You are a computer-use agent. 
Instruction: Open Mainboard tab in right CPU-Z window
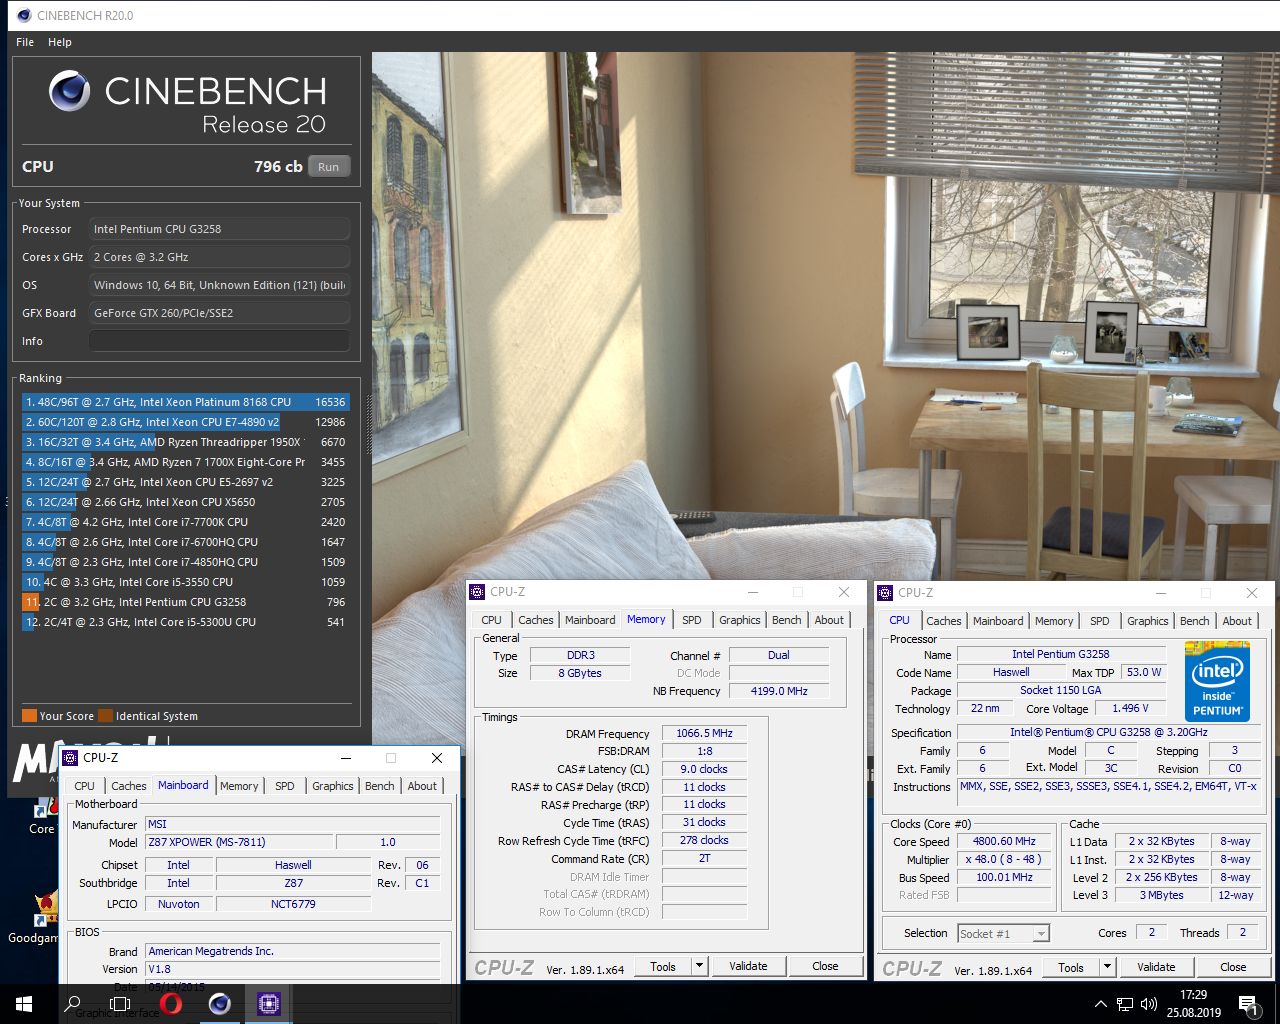pos(998,621)
